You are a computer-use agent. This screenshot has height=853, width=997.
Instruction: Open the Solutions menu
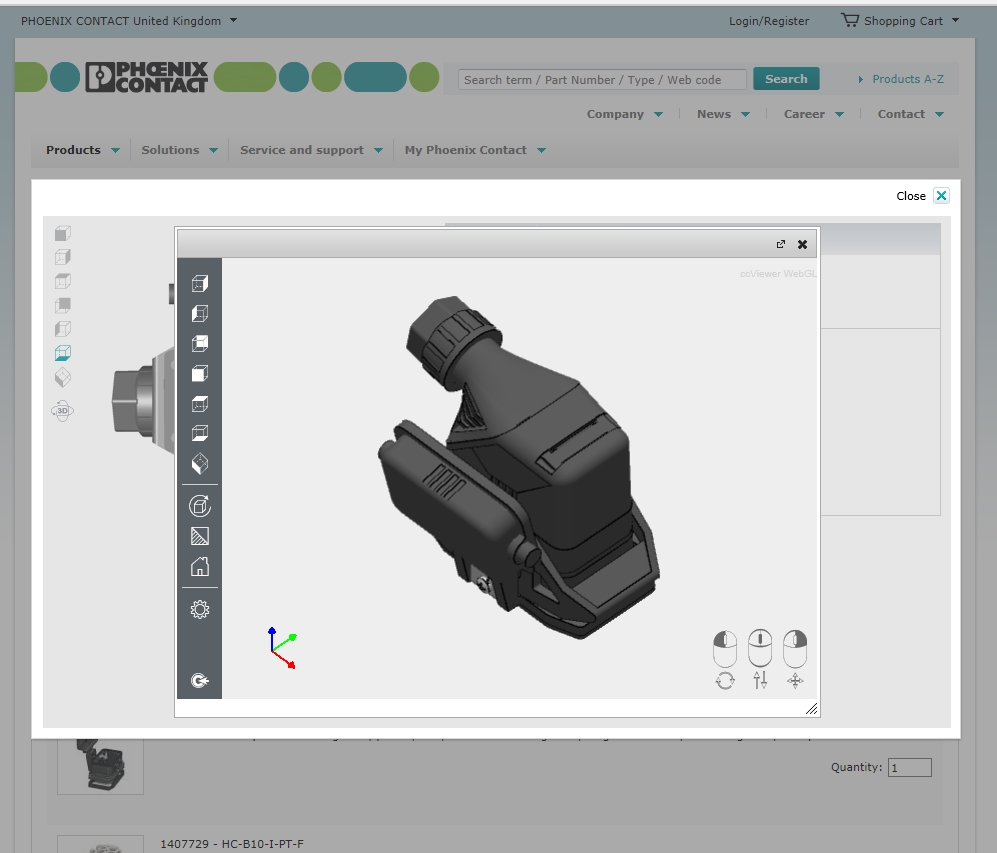pos(179,150)
